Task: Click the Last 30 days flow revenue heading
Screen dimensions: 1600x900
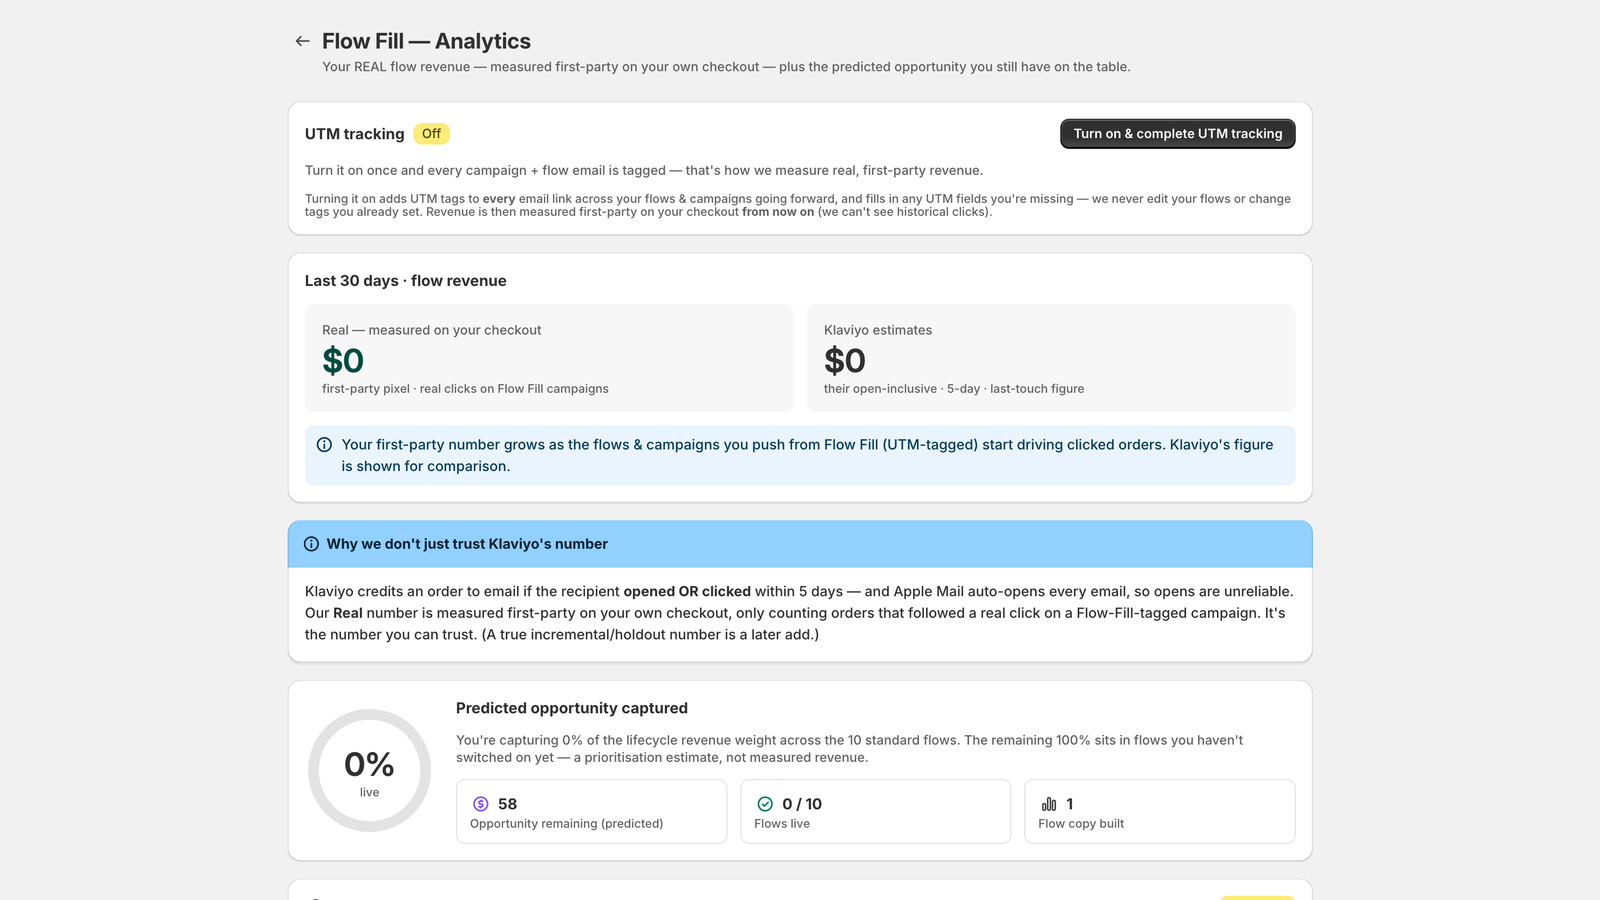Action: 405,281
